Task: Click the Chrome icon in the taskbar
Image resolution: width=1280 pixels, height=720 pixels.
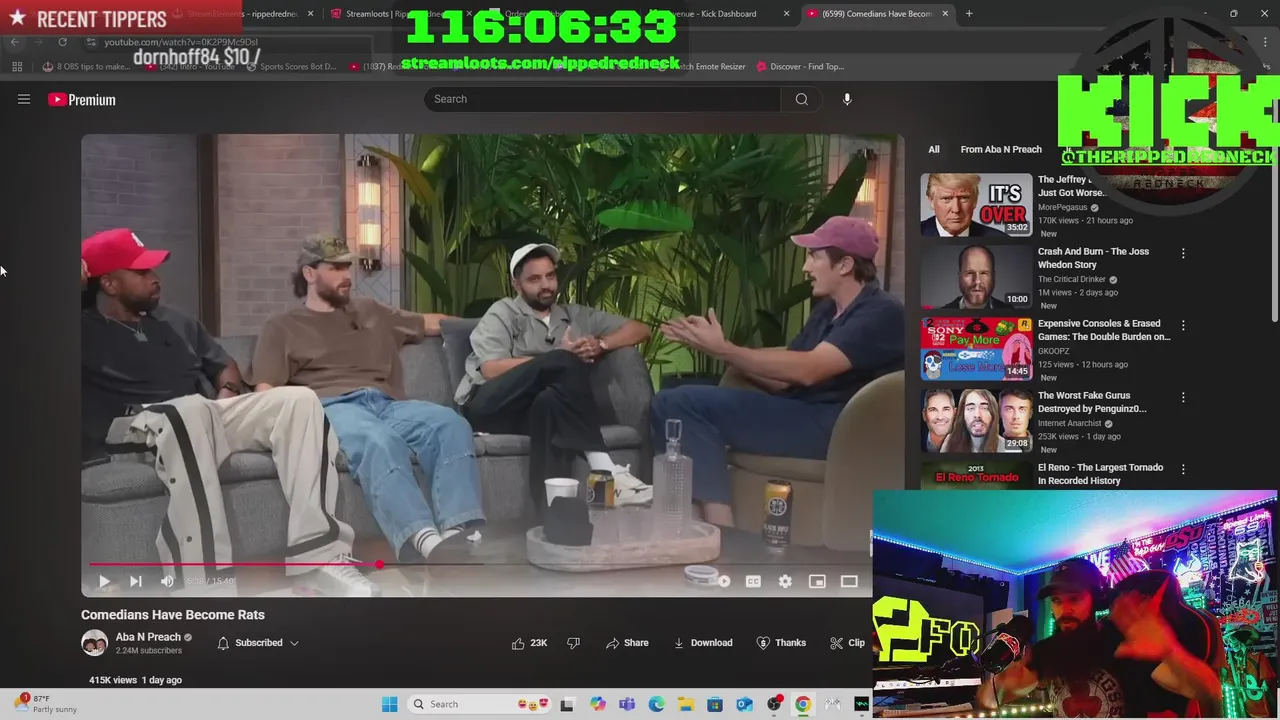Action: point(803,704)
